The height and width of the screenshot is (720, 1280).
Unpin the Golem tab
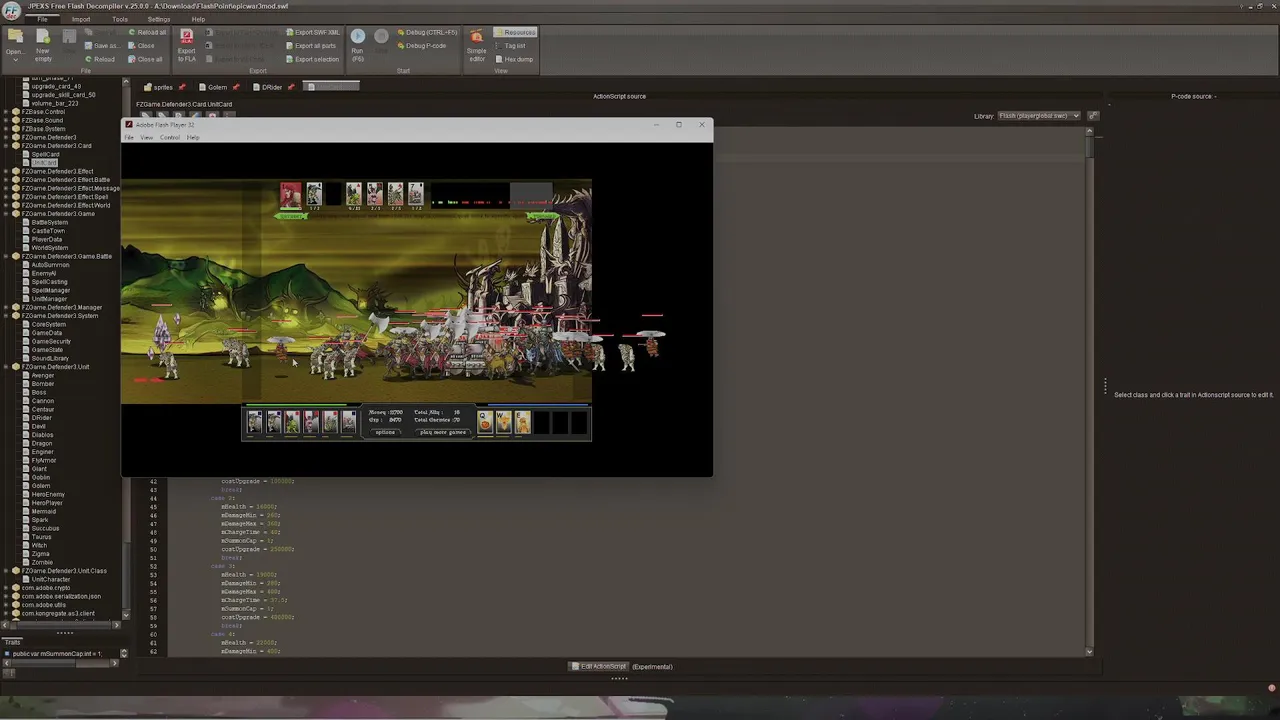pos(236,87)
